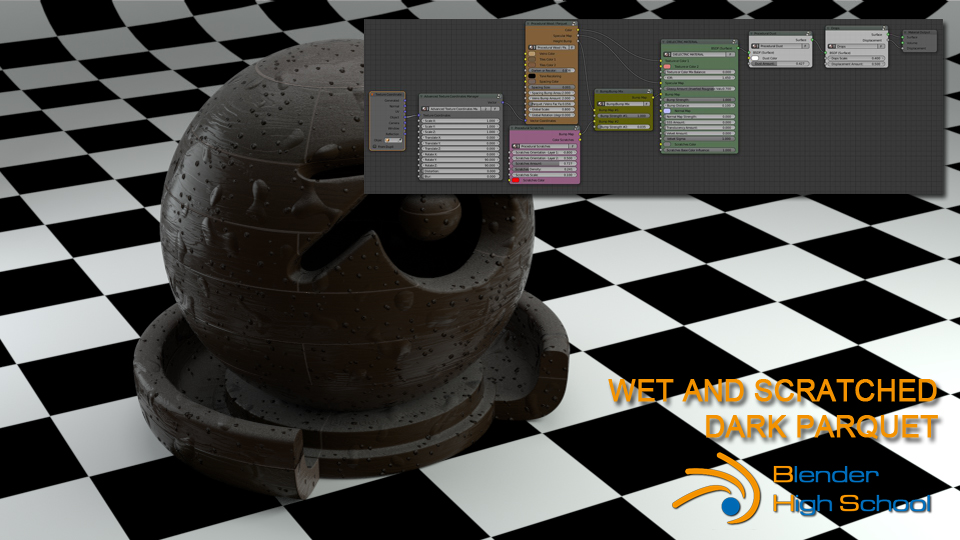Screen dimensions: 960x540
Task: Adjust the Drops Scale slider
Action: tap(856, 58)
